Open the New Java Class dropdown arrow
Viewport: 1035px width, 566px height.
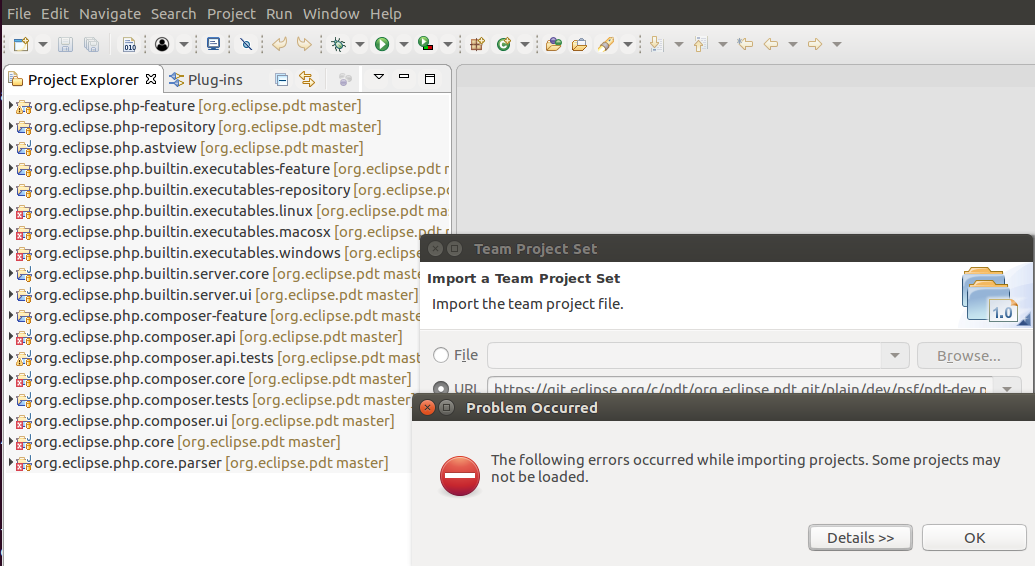525,44
